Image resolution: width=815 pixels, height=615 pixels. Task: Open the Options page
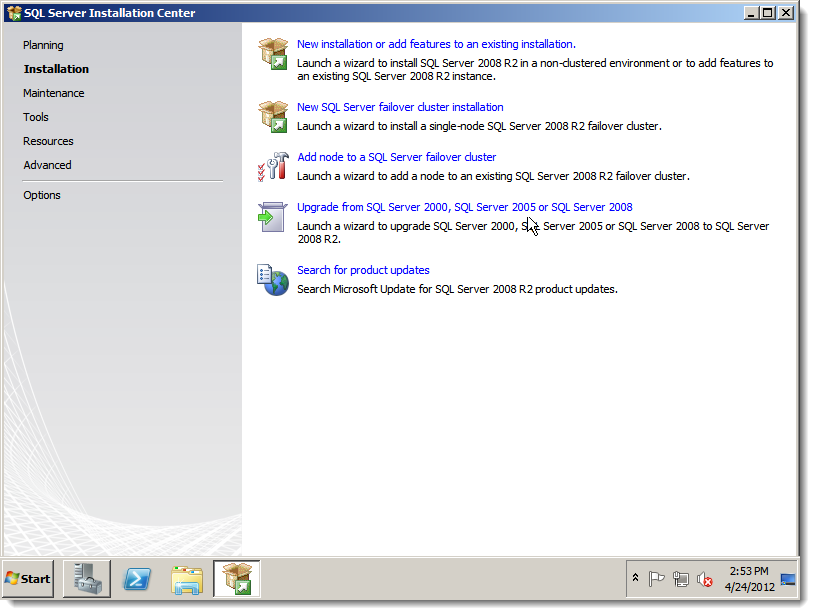42,195
